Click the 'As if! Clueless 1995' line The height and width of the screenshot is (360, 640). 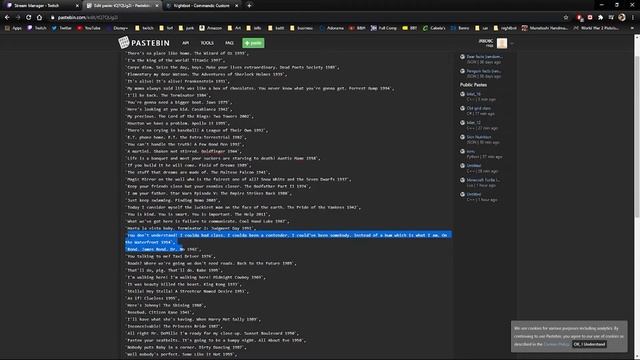pos(152,298)
